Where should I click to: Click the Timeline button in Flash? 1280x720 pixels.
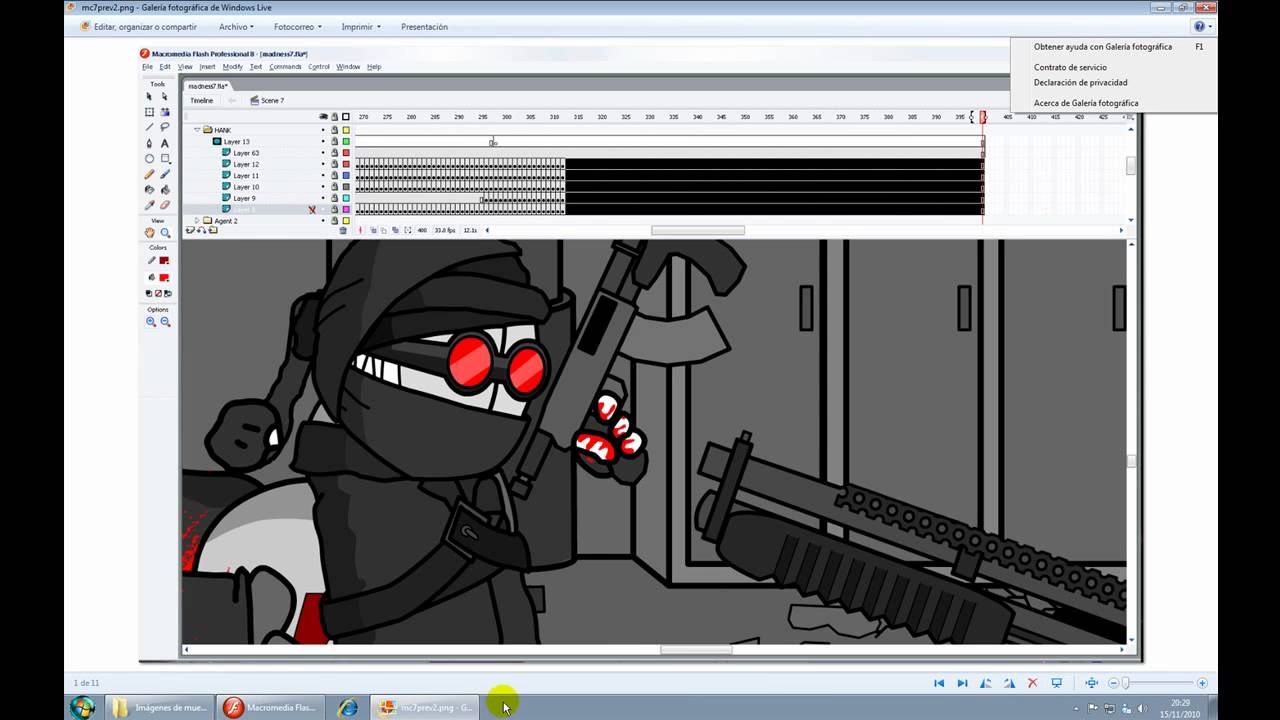click(201, 100)
